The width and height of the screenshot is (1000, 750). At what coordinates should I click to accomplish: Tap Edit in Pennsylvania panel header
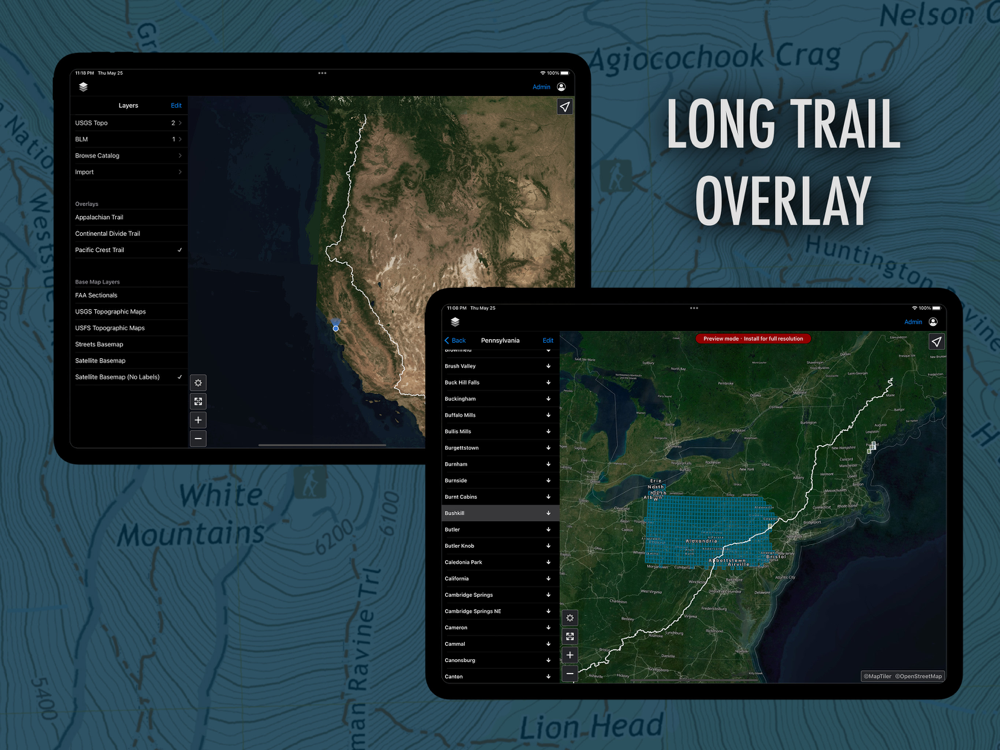[548, 341]
